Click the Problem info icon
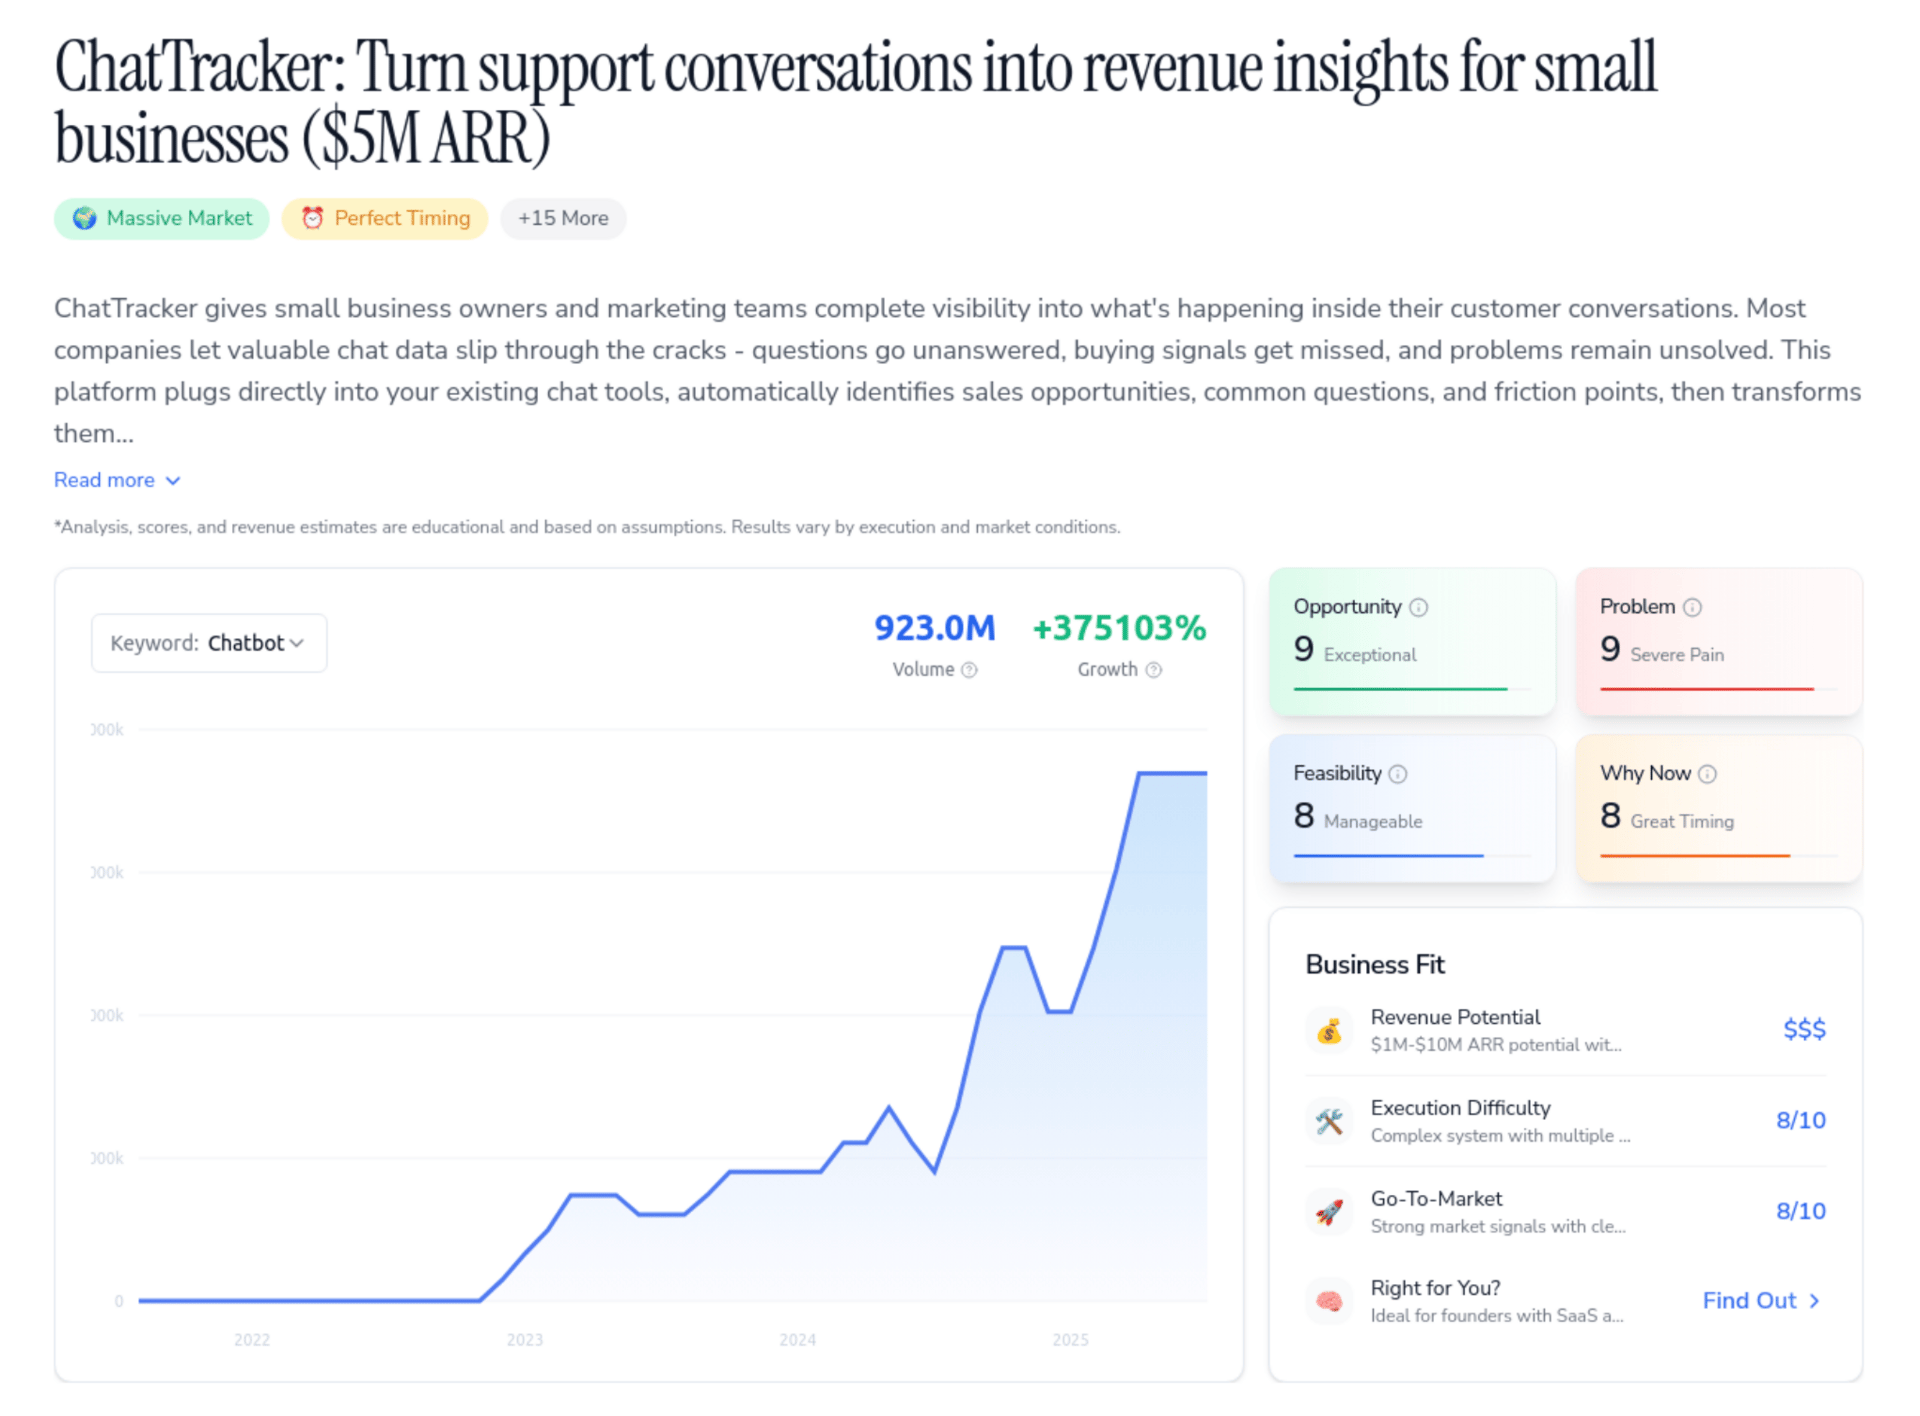This screenshot has width=1920, height=1416. [x=1692, y=607]
